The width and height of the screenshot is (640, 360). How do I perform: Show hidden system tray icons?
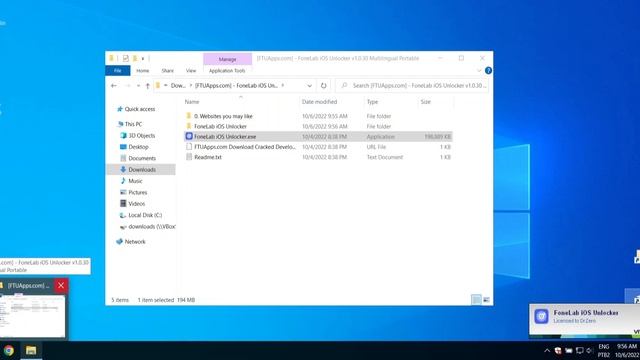pos(547,351)
